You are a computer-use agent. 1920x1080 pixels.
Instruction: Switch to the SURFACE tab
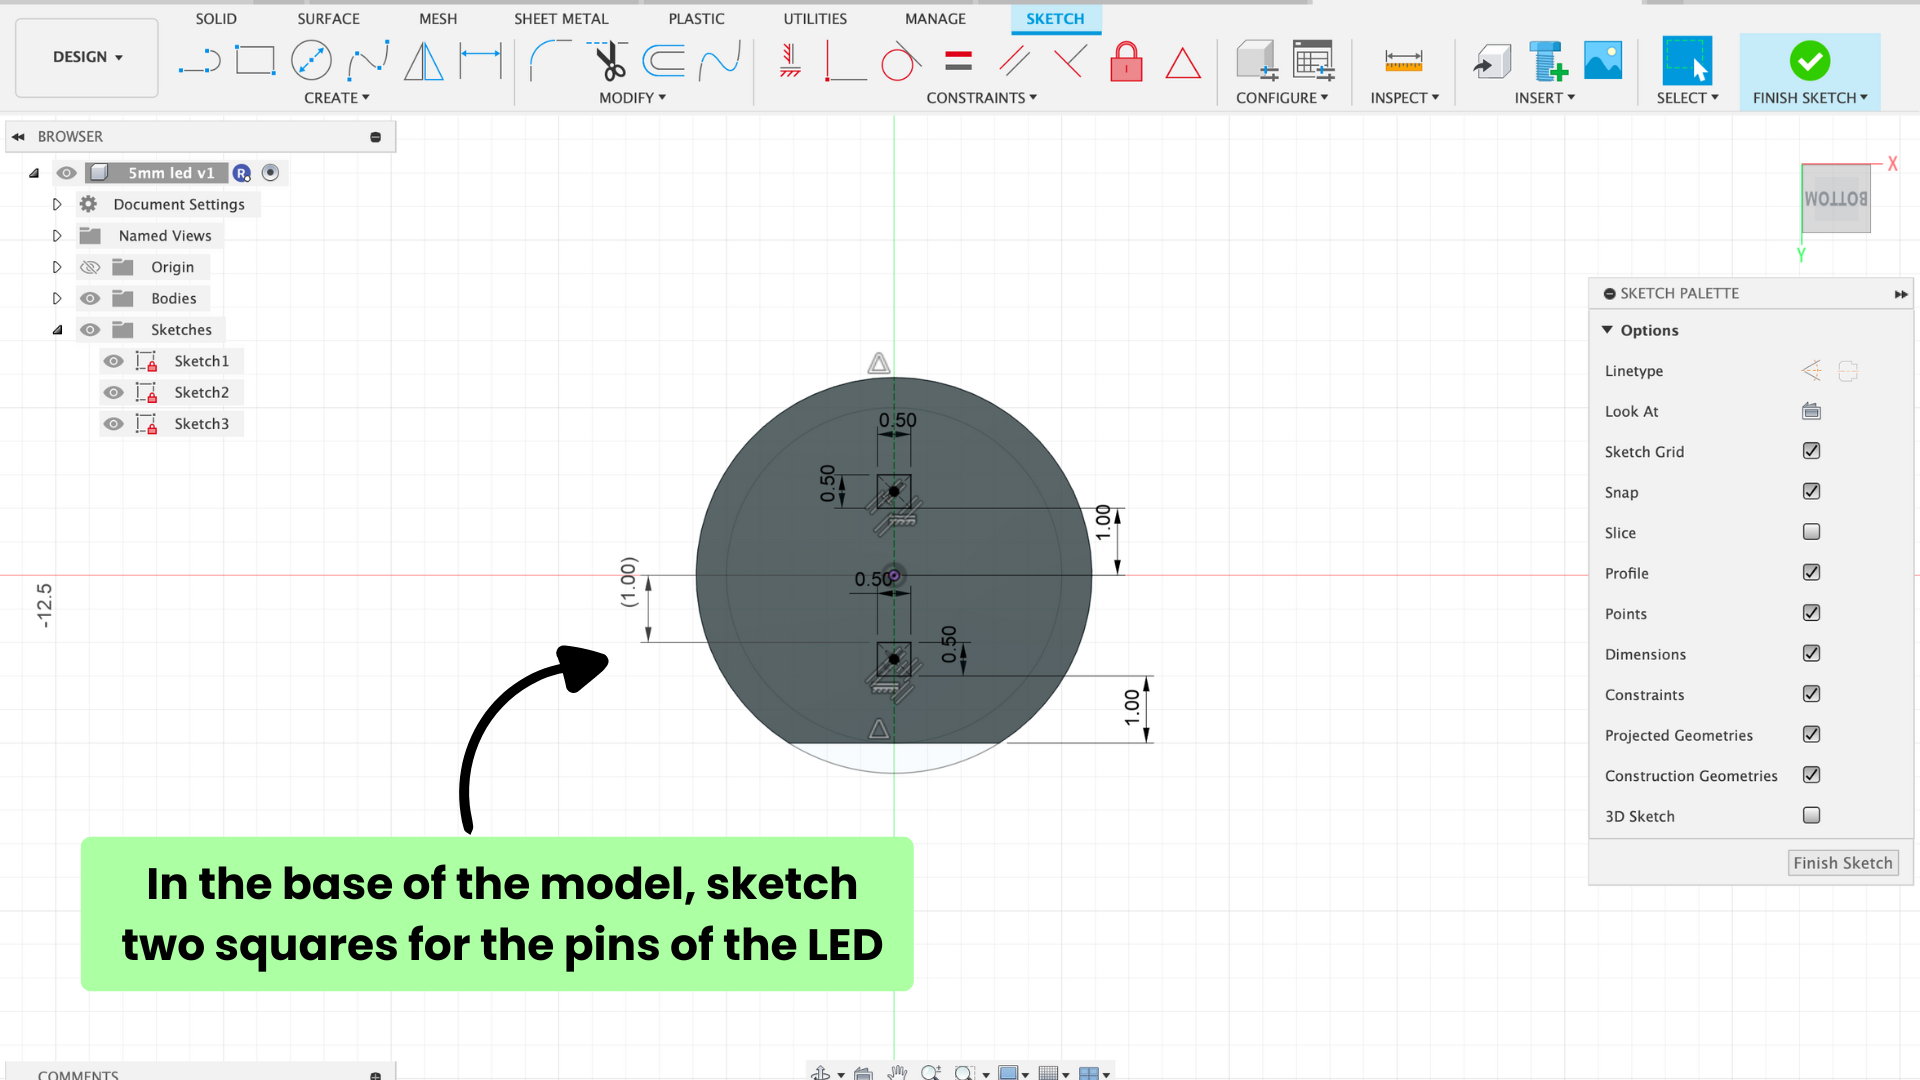(x=328, y=19)
